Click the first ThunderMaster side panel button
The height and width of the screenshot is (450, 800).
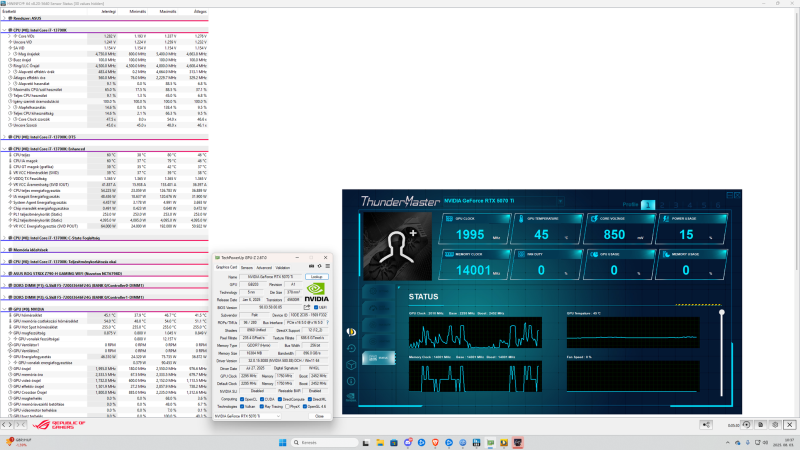pyautogui.click(x=379, y=291)
